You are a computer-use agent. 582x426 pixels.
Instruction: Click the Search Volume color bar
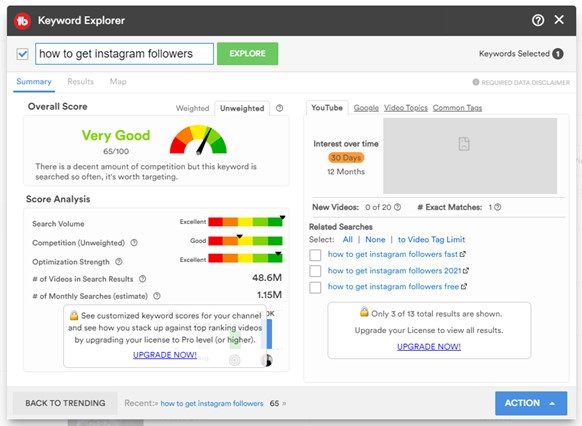[245, 222]
